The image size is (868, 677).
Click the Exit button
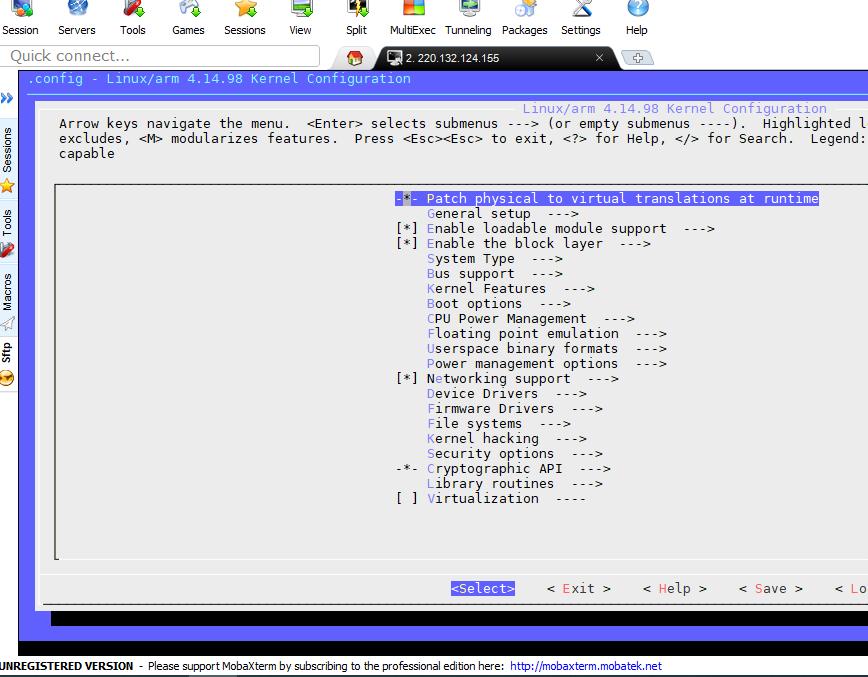578,588
